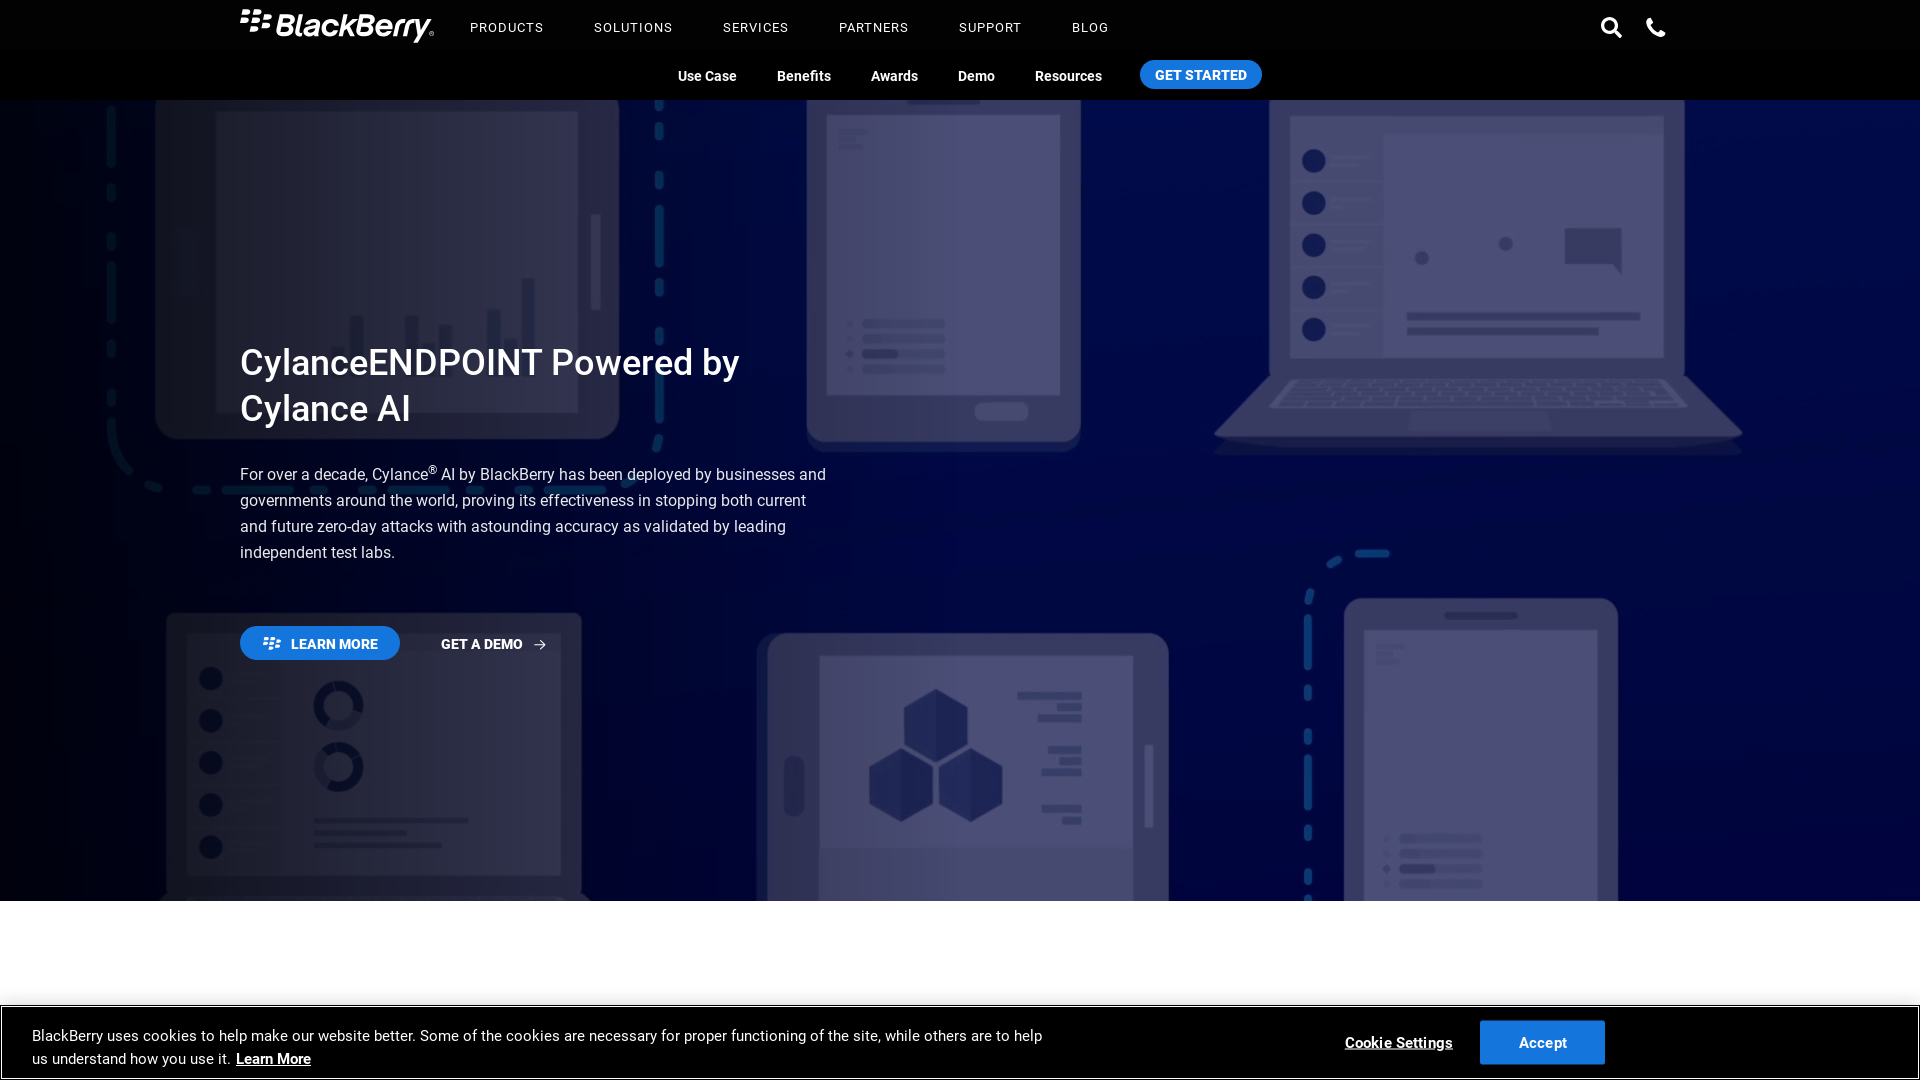Click the LEARN MORE button
The width and height of the screenshot is (1920, 1080).
tap(320, 643)
